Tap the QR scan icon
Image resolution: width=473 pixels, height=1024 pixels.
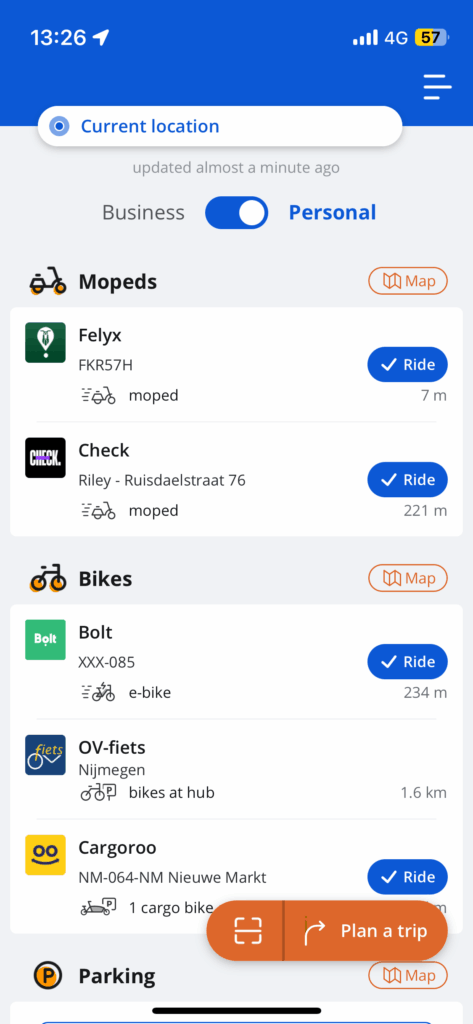tap(248, 931)
